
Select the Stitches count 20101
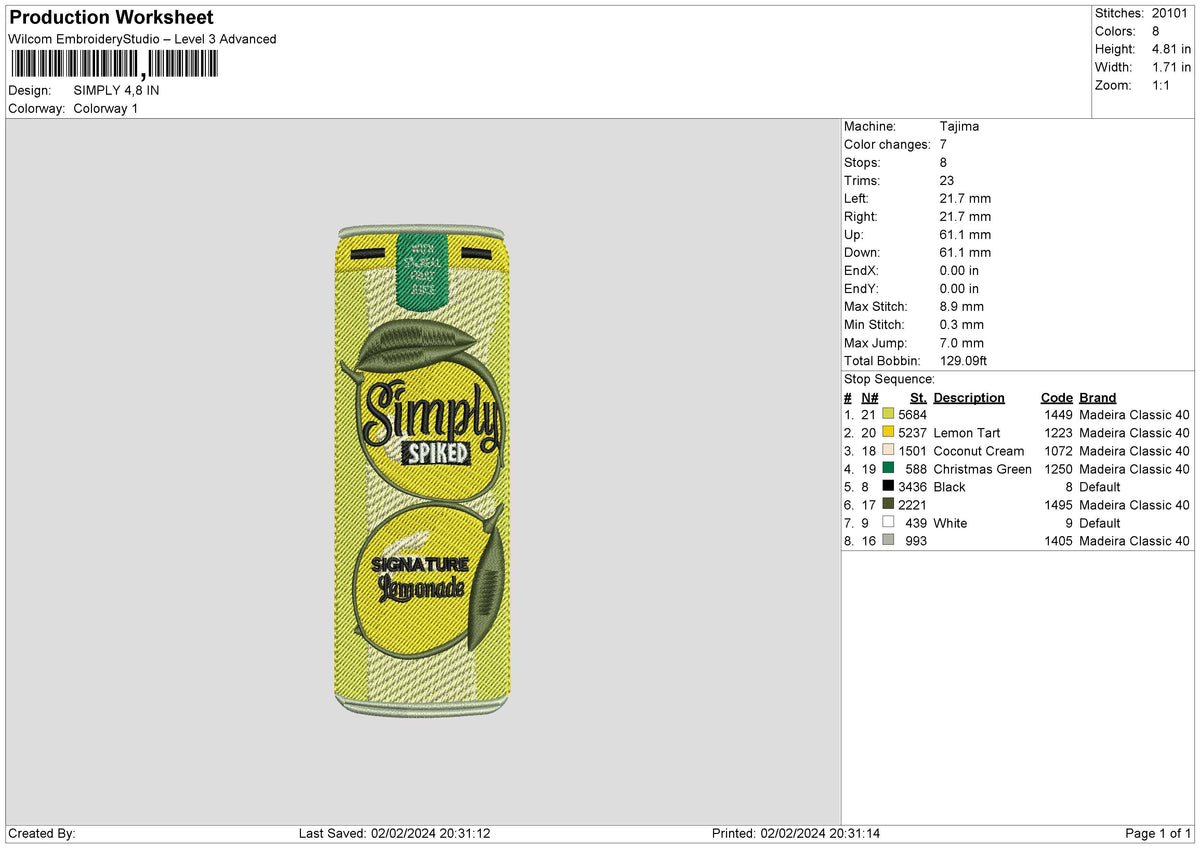1171,13
